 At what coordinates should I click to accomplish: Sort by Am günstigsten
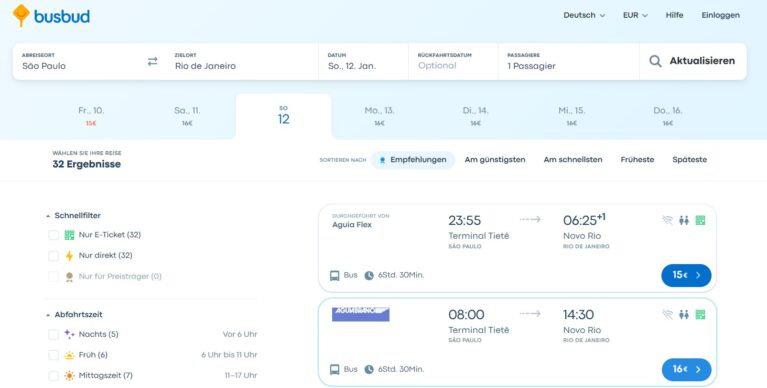(495, 160)
